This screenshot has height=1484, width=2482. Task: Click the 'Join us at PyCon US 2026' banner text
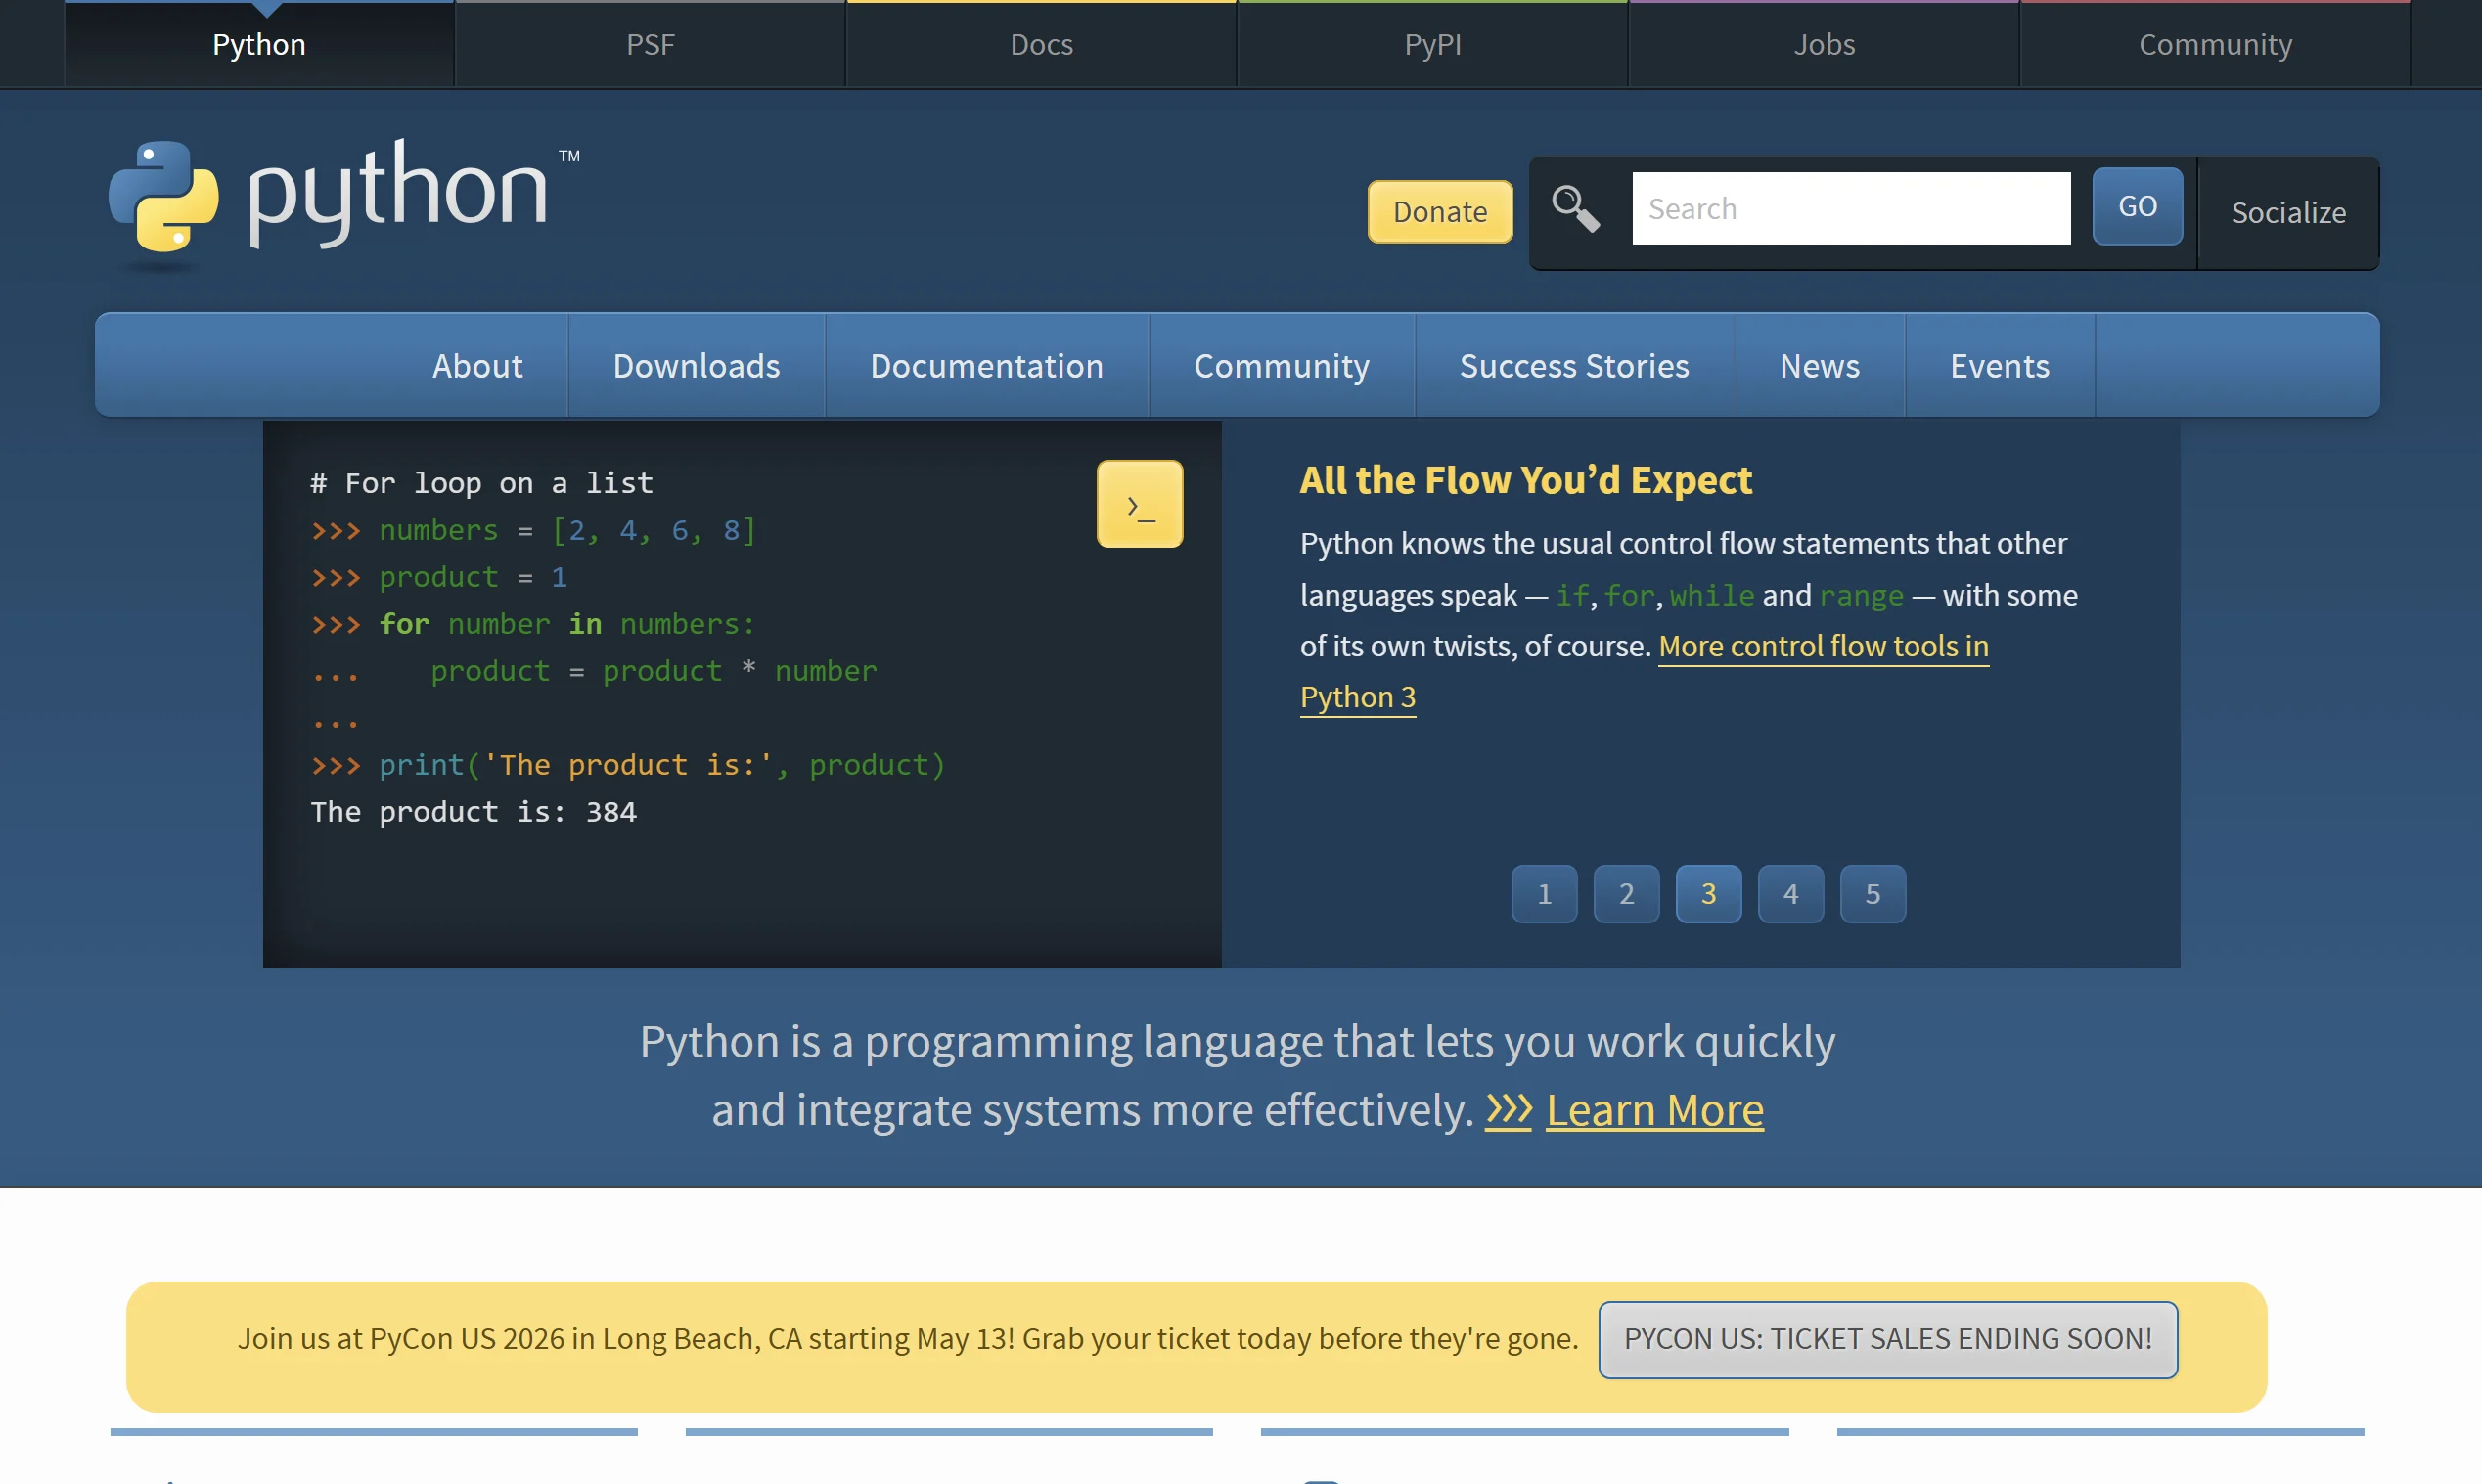point(907,1338)
